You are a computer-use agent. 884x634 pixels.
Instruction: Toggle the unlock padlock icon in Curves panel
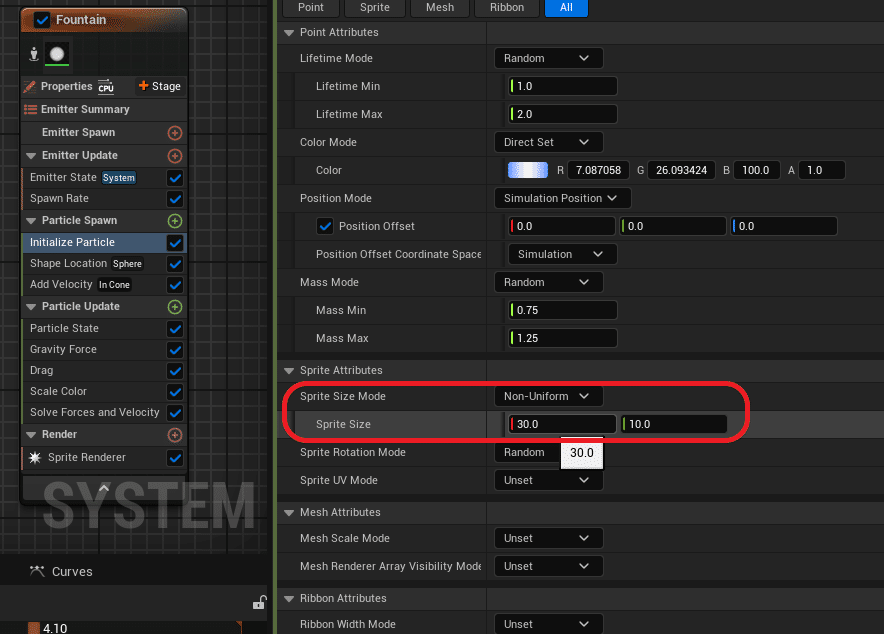(259, 602)
